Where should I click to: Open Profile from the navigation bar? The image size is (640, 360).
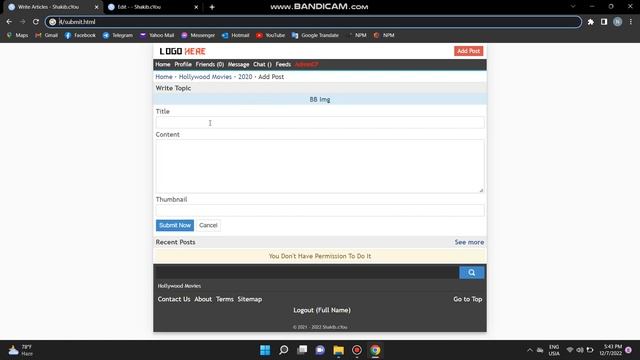(183, 64)
